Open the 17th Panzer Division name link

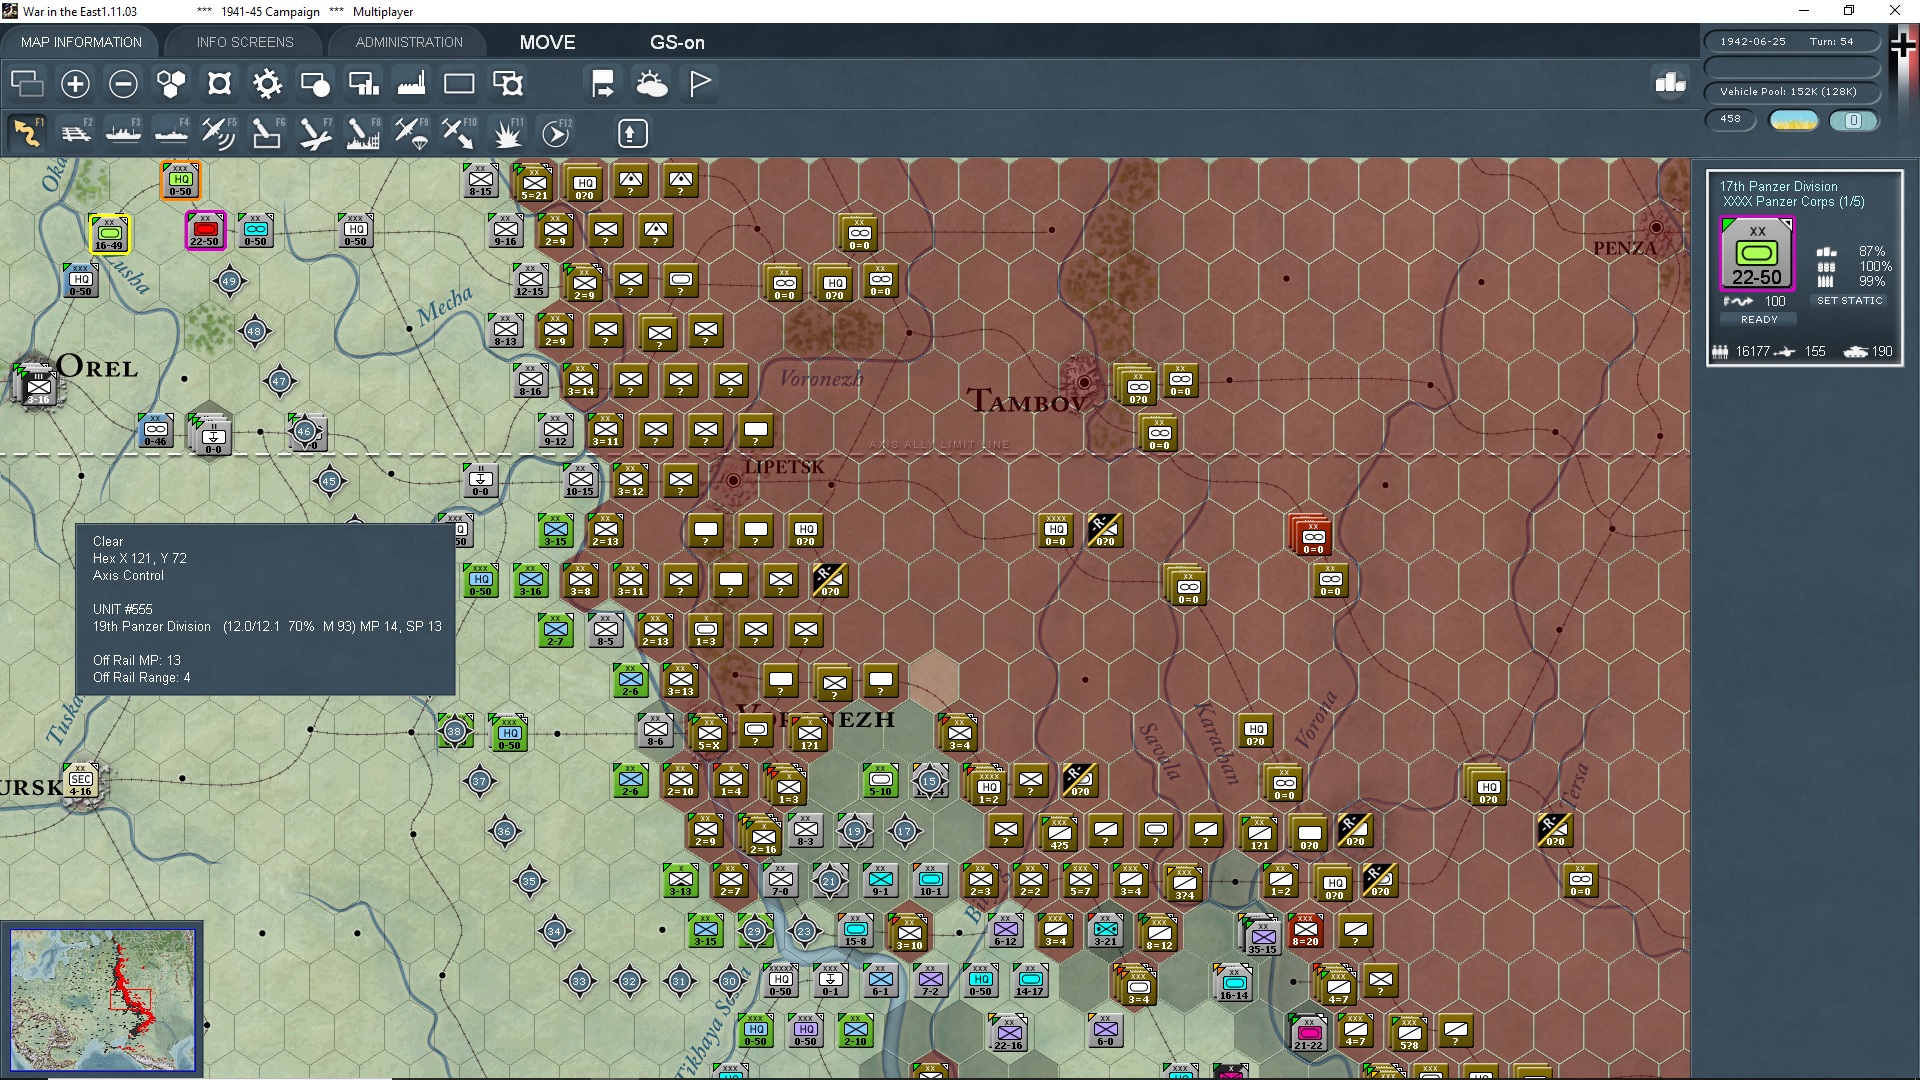tap(1778, 186)
